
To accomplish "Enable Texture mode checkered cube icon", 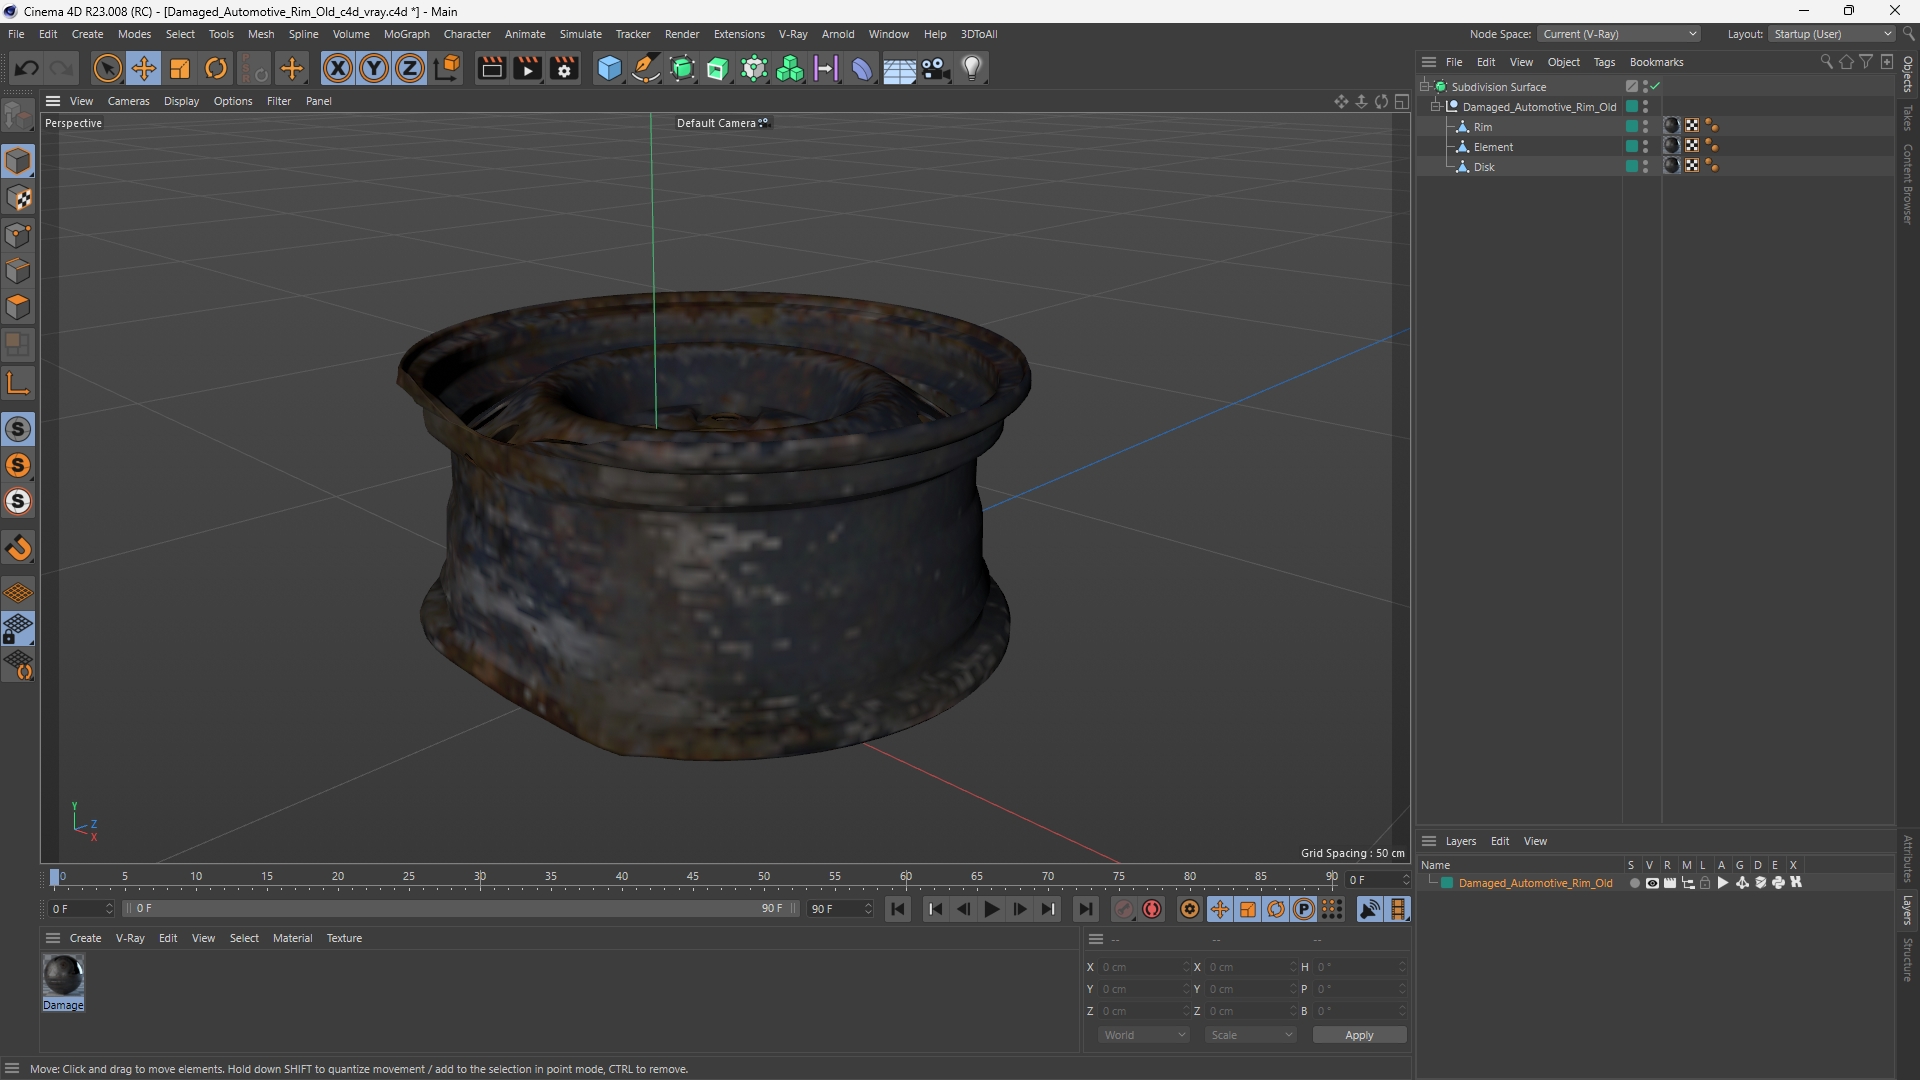I will [18, 198].
